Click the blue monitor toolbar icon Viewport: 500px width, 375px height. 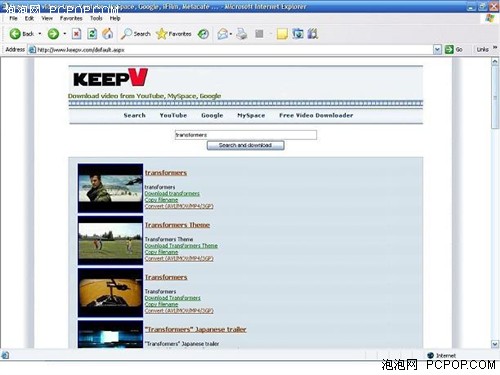click(x=298, y=34)
